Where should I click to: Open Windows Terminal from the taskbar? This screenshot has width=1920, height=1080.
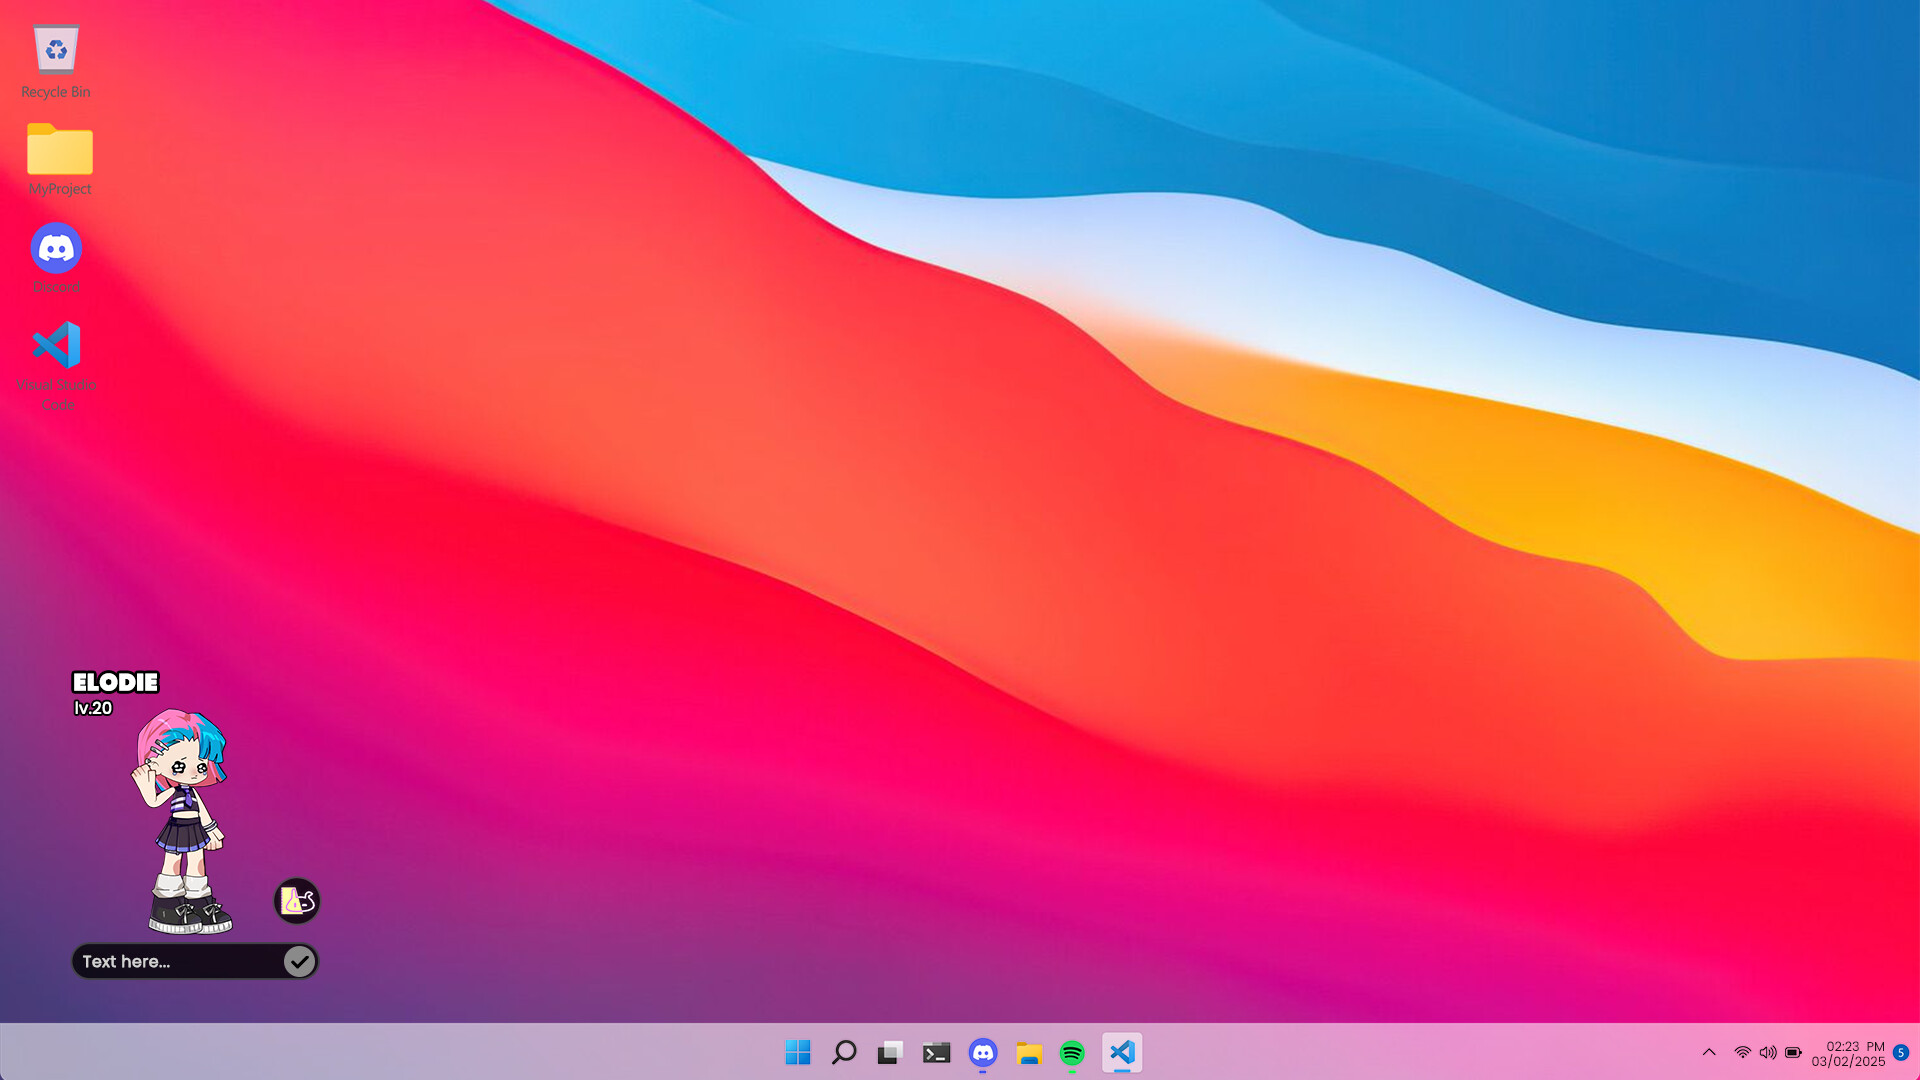coord(936,1052)
